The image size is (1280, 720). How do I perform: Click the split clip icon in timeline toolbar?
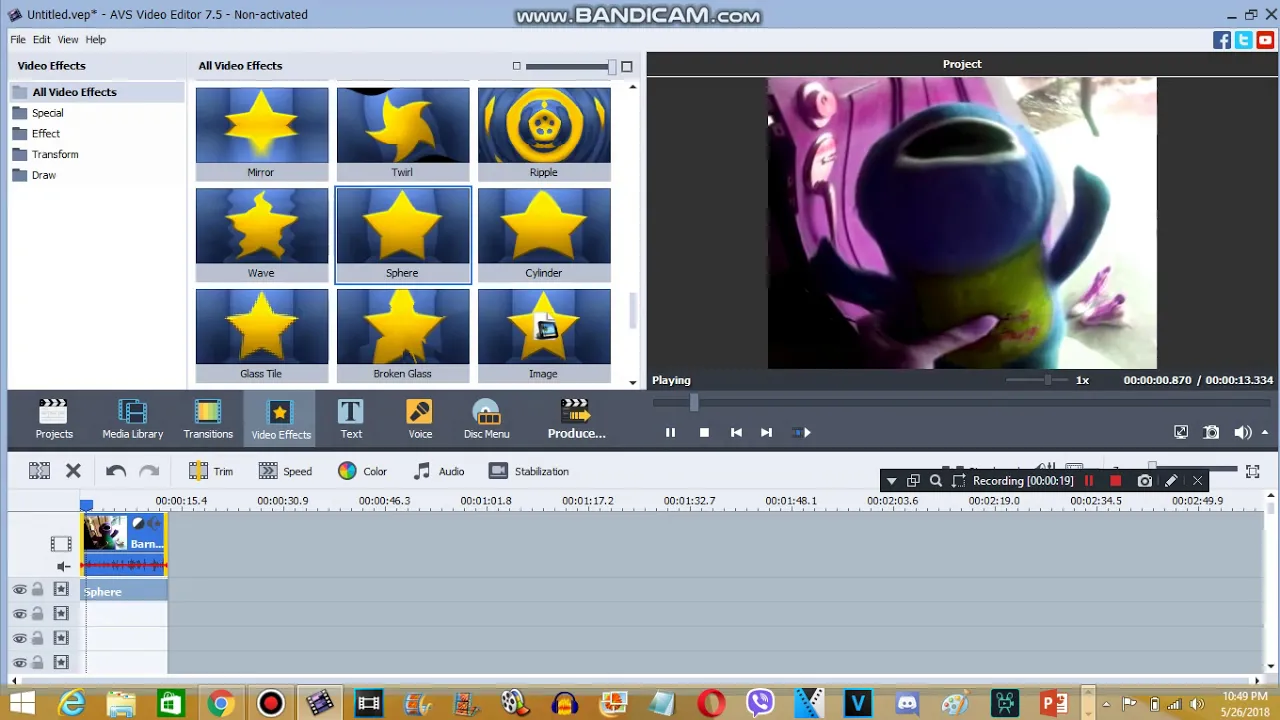(x=39, y=471)
